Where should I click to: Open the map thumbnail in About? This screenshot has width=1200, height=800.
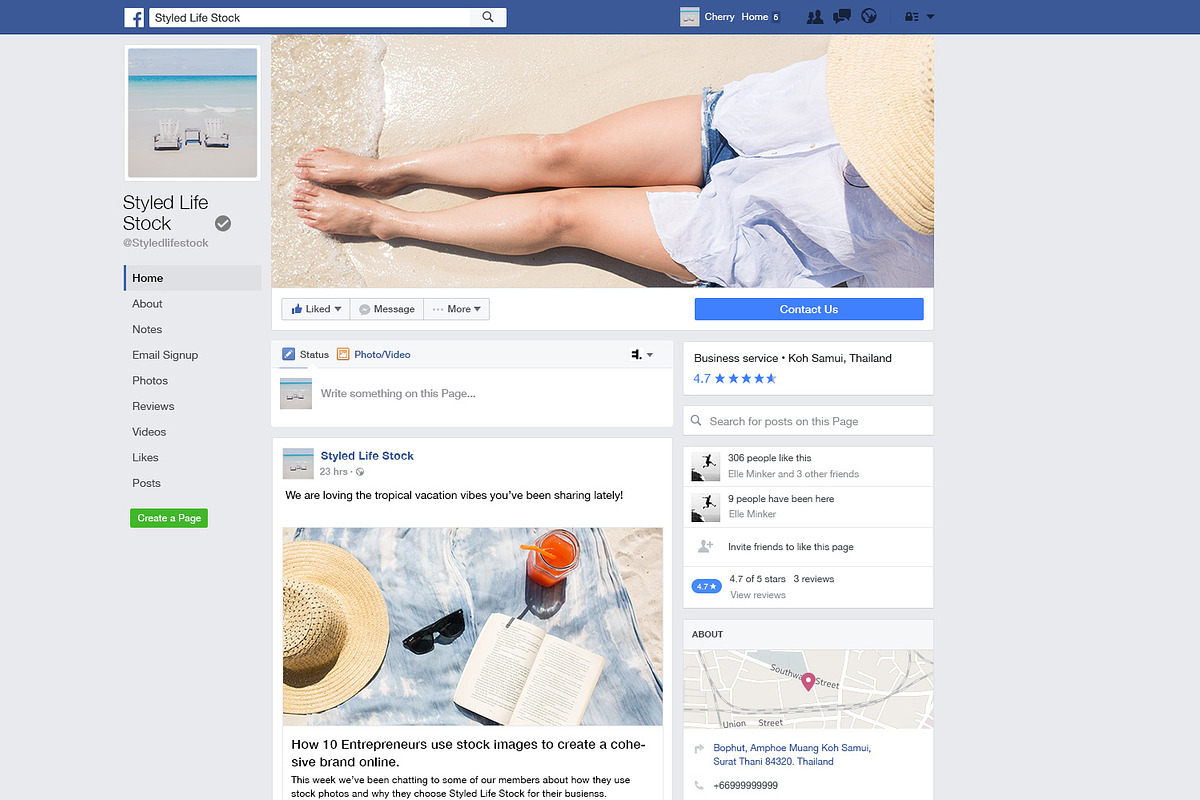coord(808,689)
